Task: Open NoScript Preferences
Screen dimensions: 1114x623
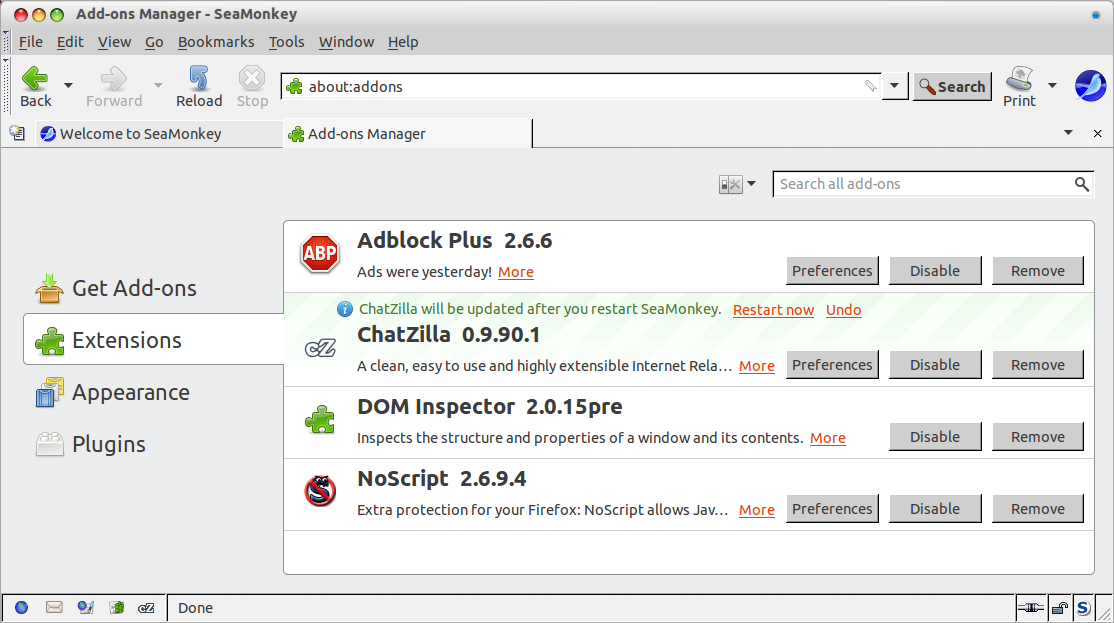Action: click(832, 509)
